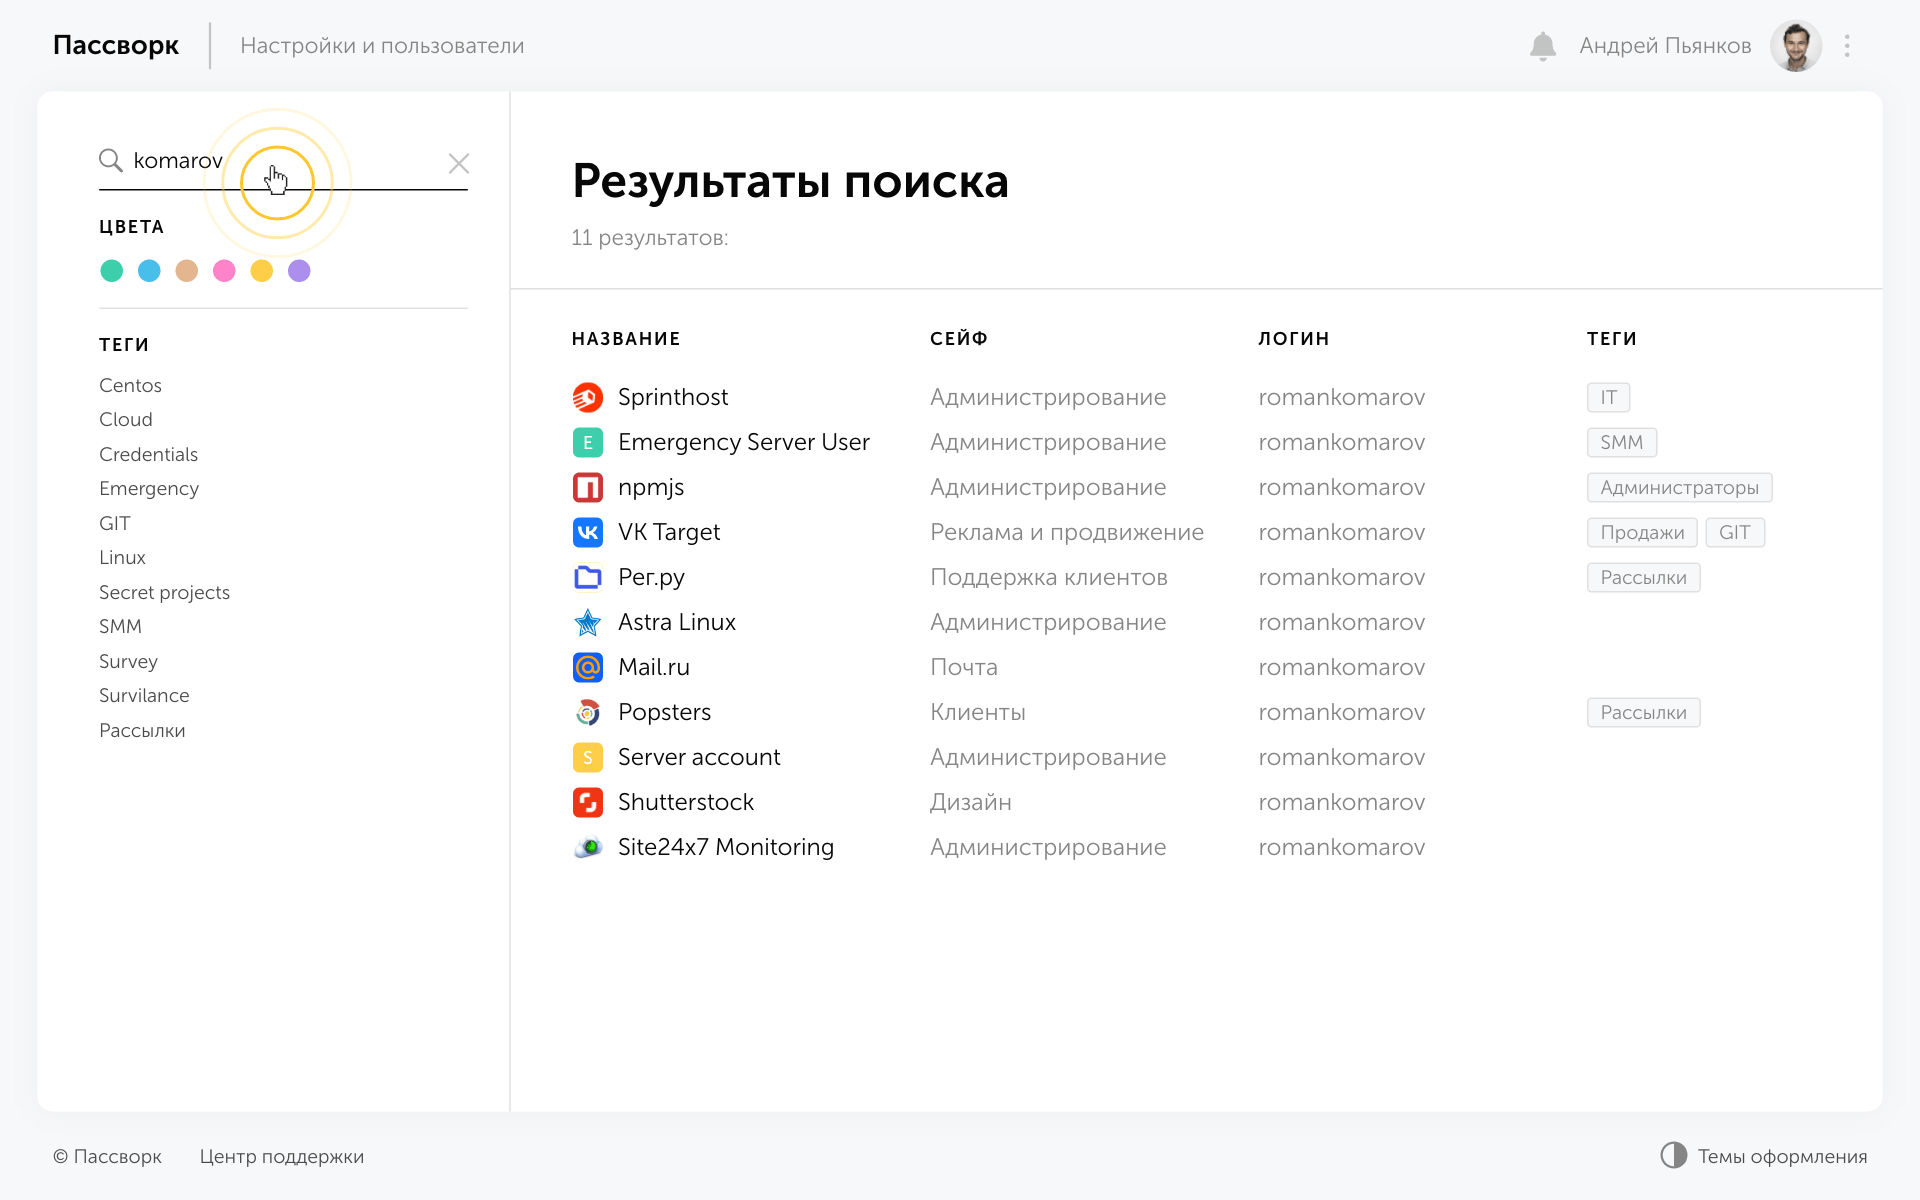Click the user avatar photo
Screen dimensions: 1920x1200
point(1796,46)
